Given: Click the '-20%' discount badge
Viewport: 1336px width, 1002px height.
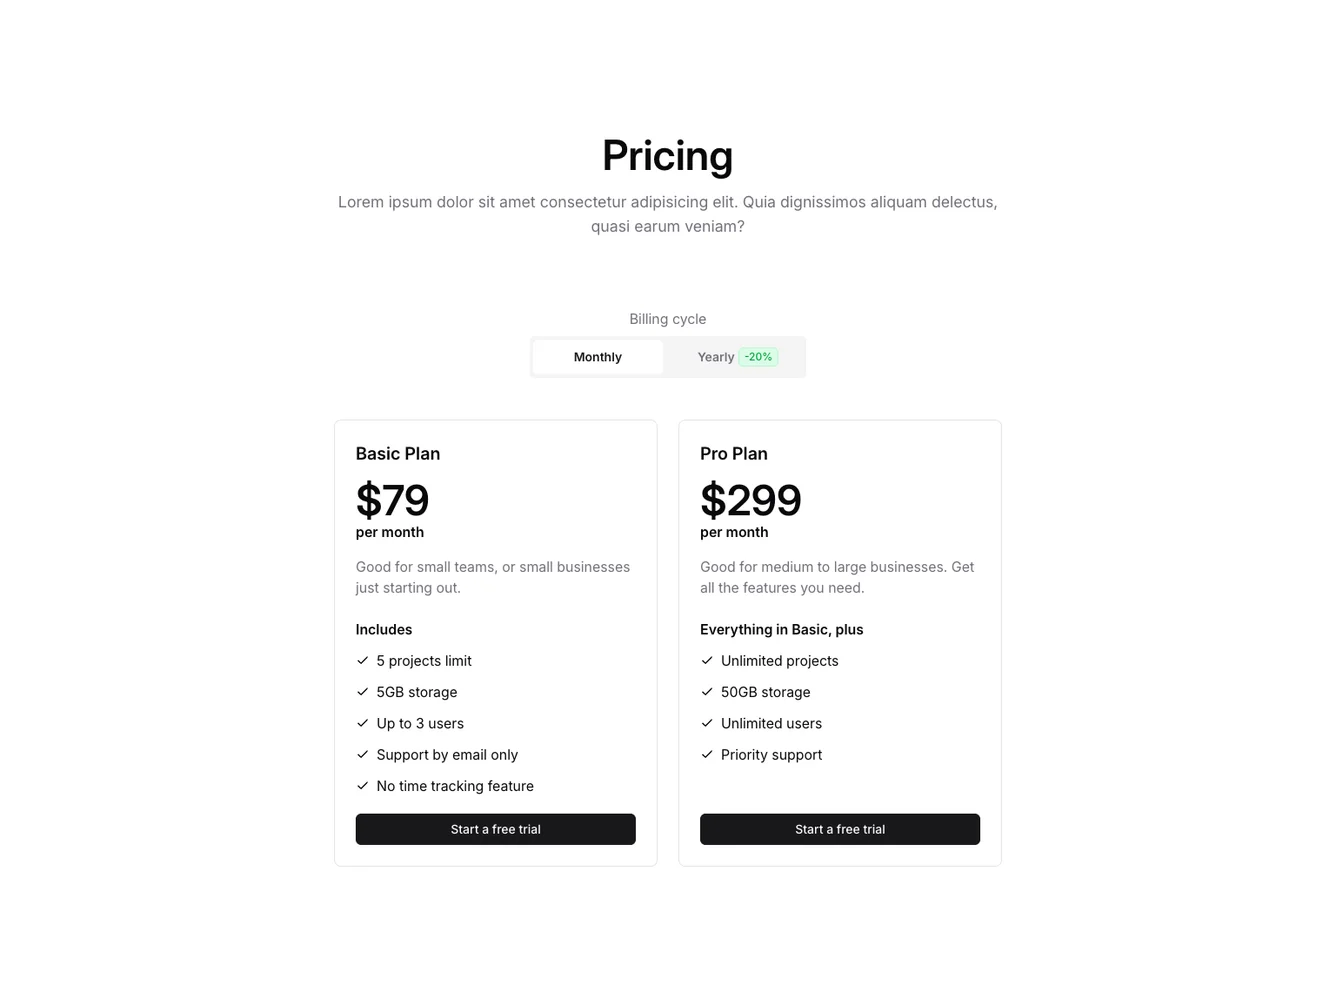Looking at the screenshot, I should (x=758, y=356).
